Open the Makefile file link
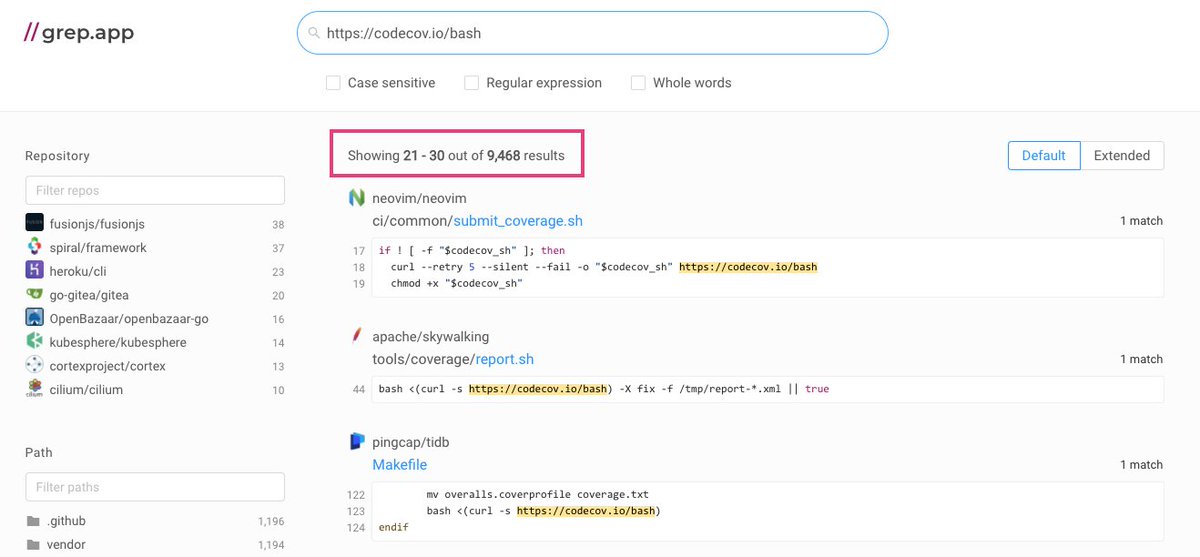The image size is (1200, 557). pos(400,465)
